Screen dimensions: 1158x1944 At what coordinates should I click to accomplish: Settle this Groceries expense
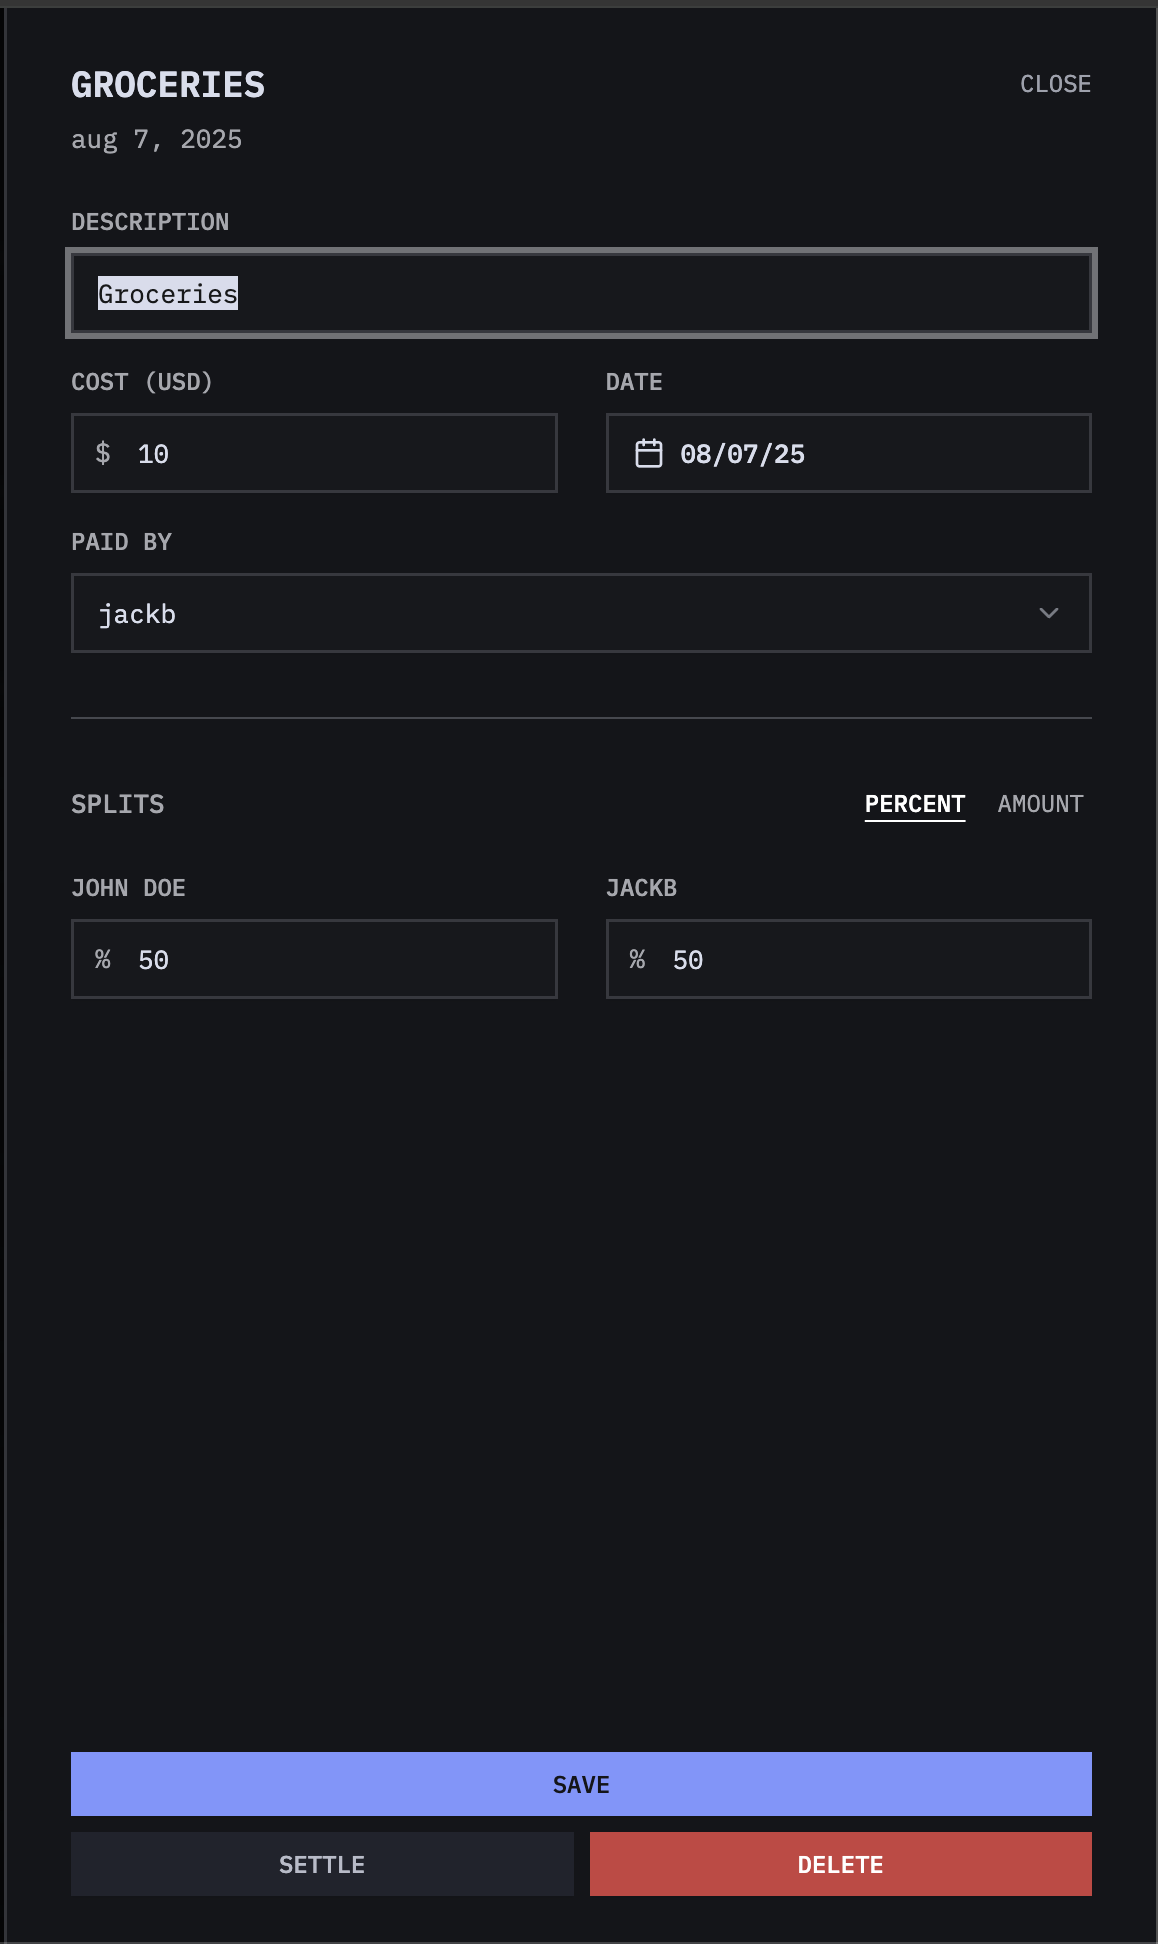tap(322, 1864)
